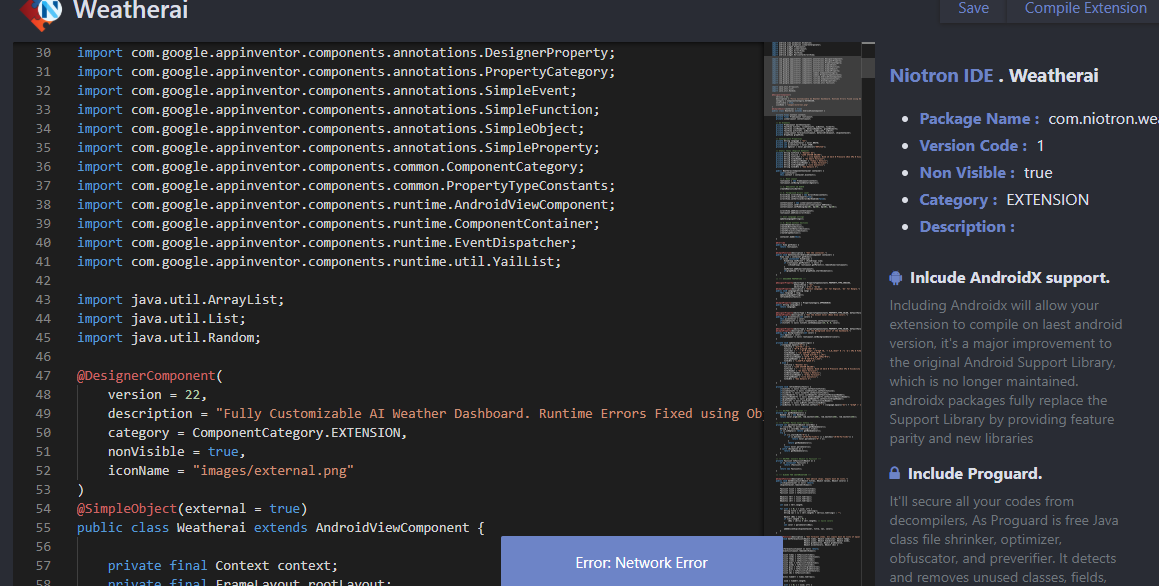Click the Weatherai project title in header
1159x586 pixels.
coord(130,12)
